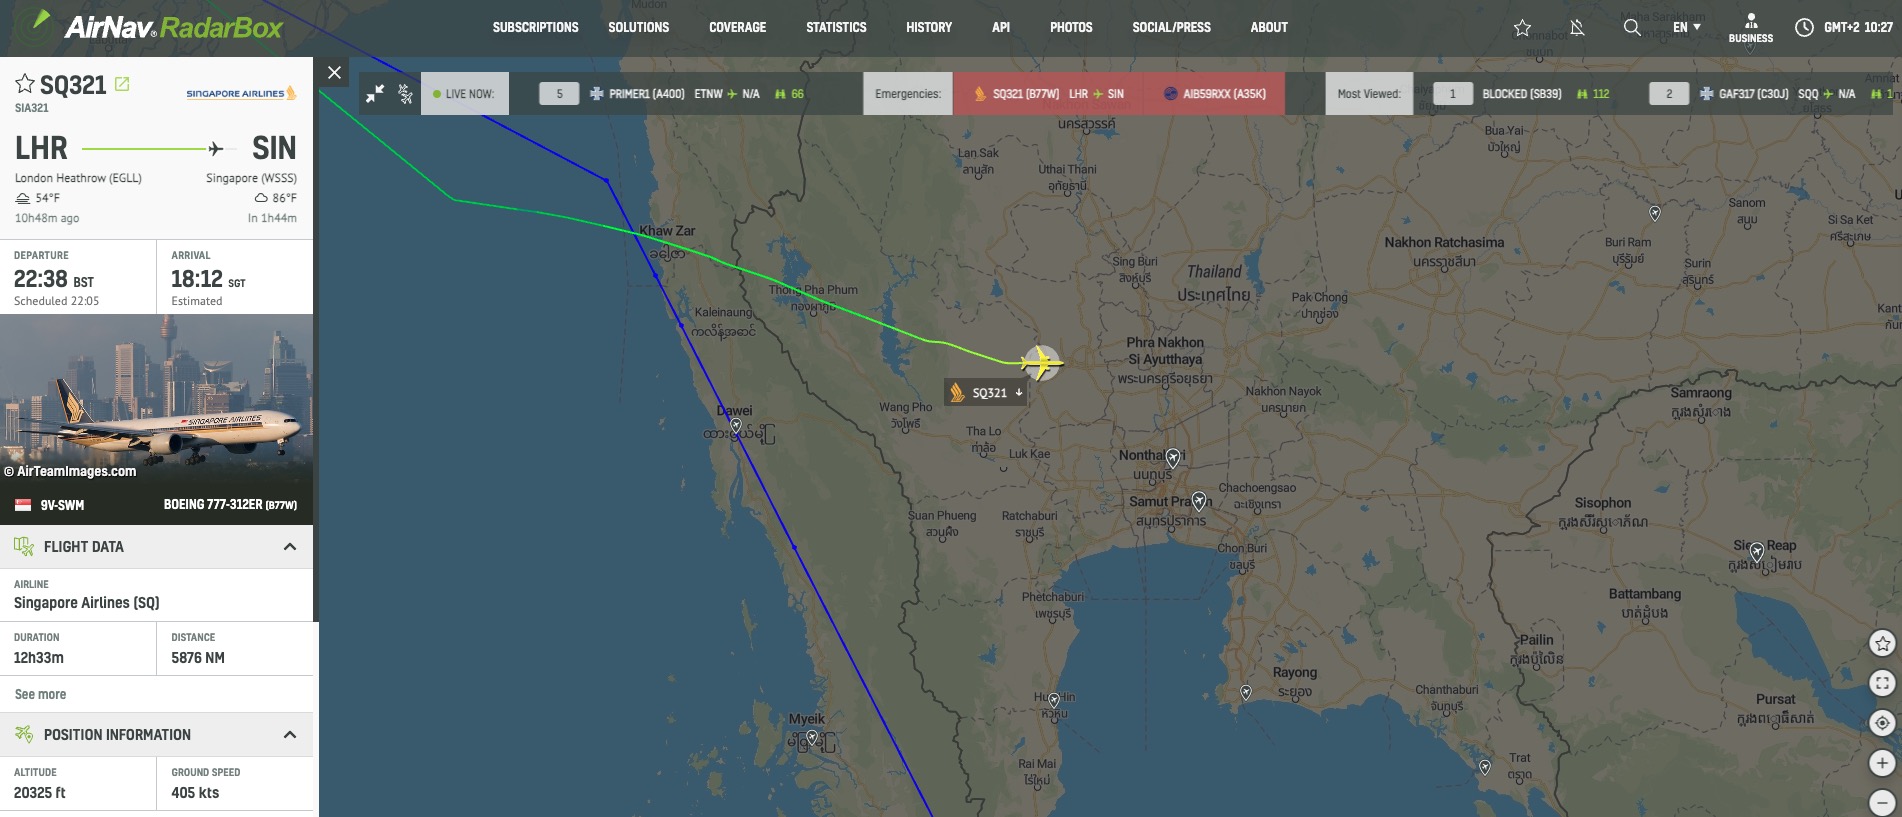Click the GMT+2 clock display

coord(1843,27)
